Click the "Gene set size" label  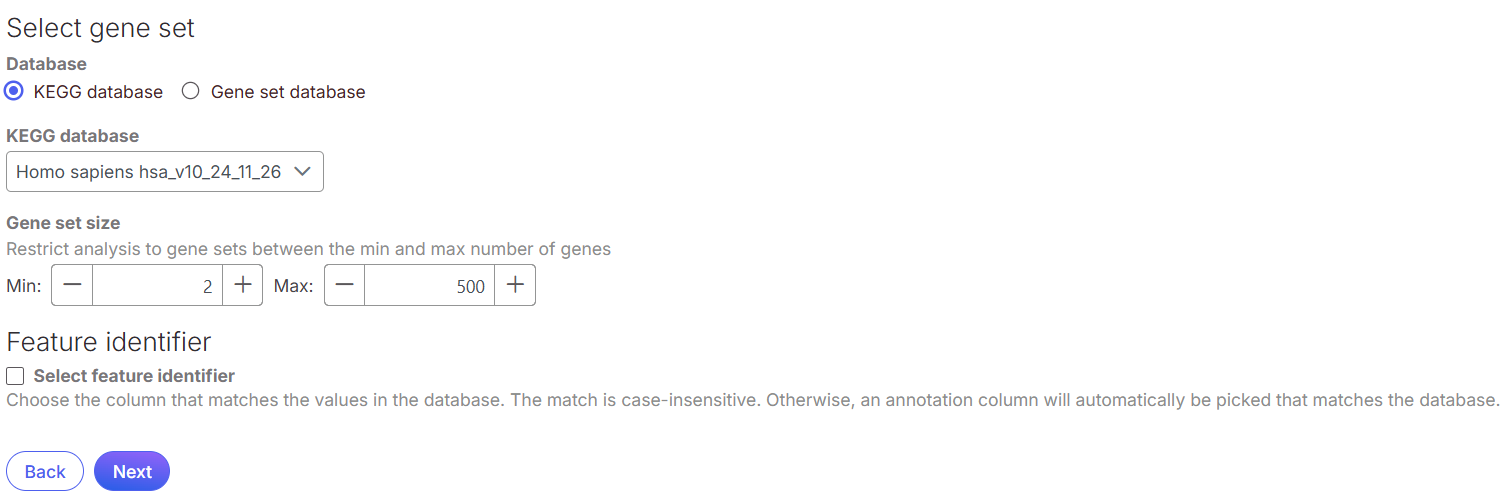pyautogui.click(x=63, y=223)
